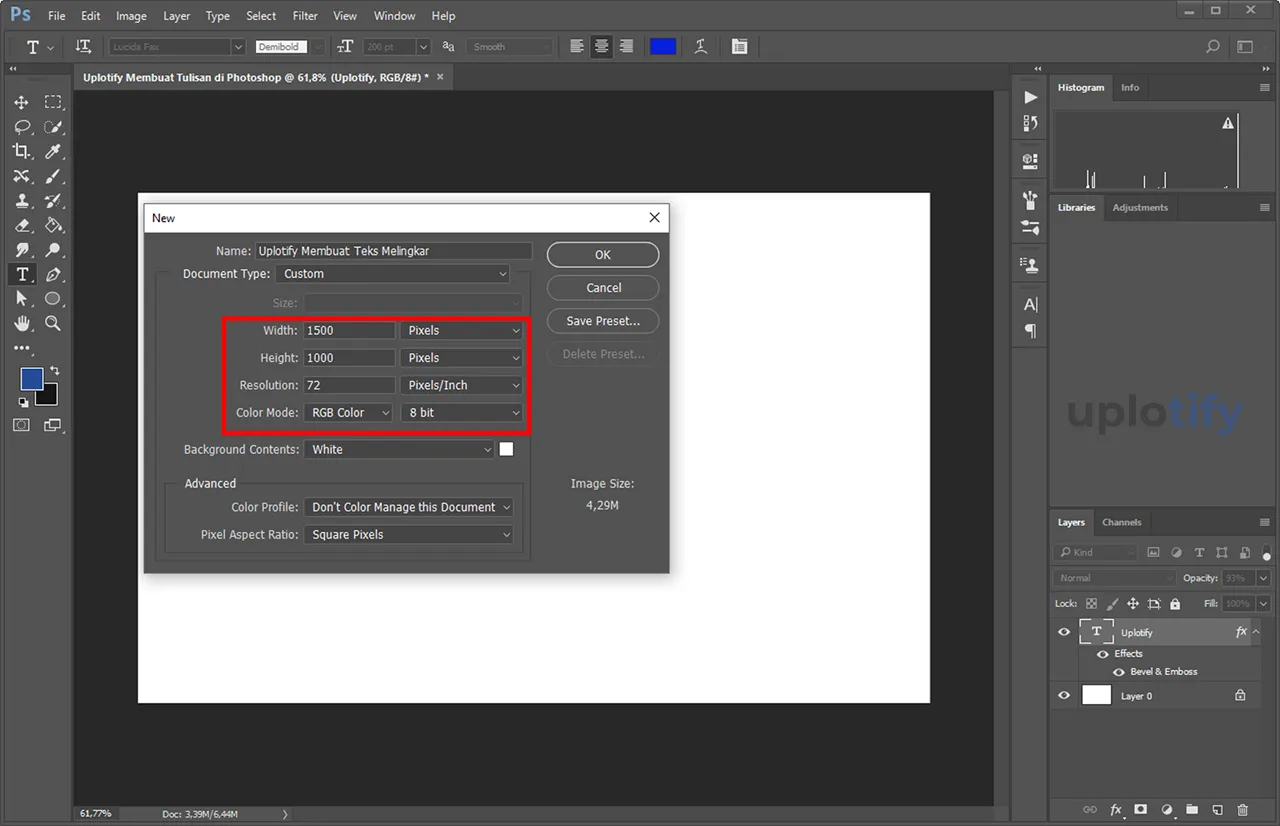1280x826 pixels.
Task: Click the Create Warped Text icon
Action: pyautogui.click(x=701, y=46)
